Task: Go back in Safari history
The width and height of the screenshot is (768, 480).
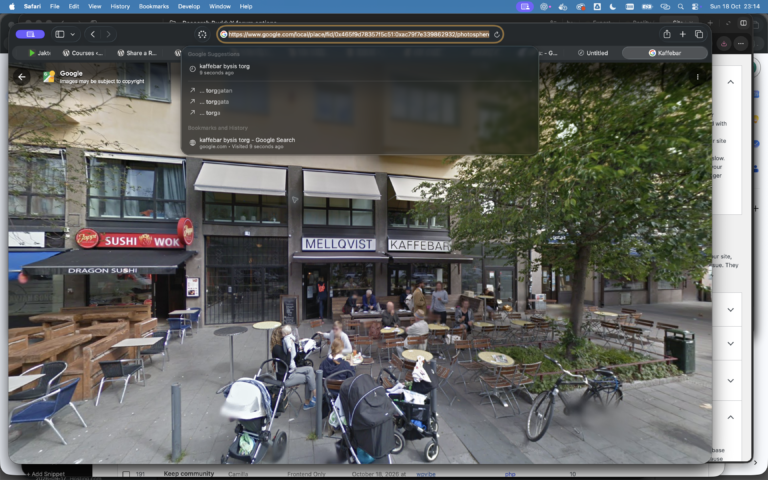Action: coord(93,34)
